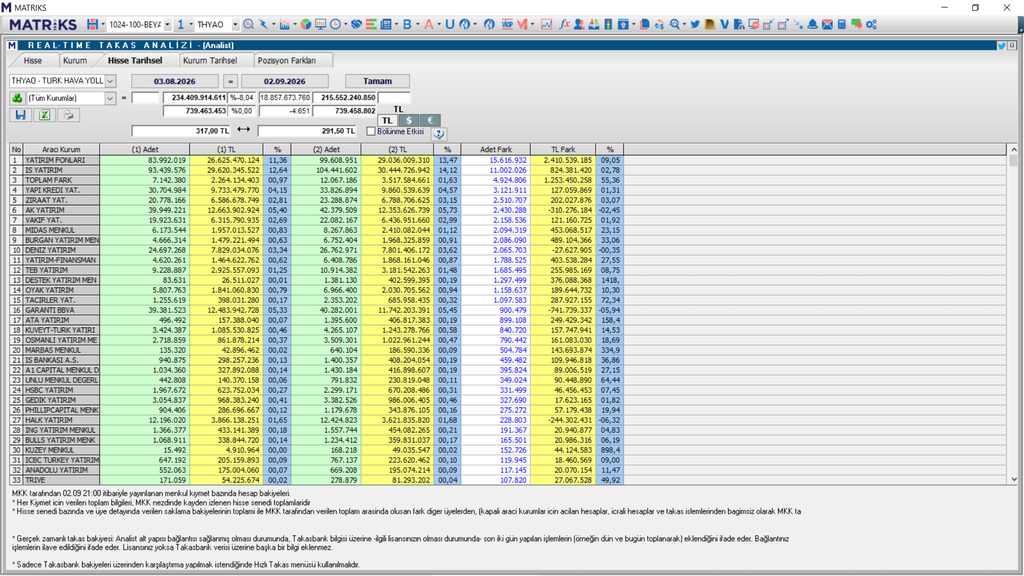This screenshot has width=1024, height=576.
Task: Open the 1024-100-BEYAZ layout dropdown
Action: coord(167,24)
